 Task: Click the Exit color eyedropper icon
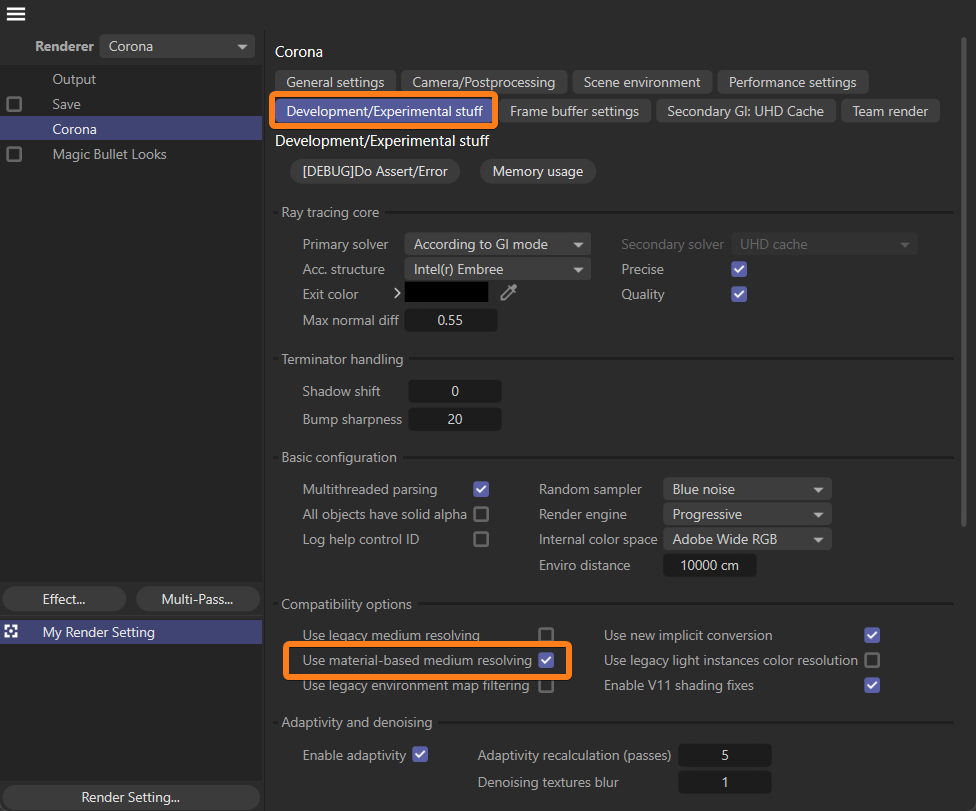point(509,293)
